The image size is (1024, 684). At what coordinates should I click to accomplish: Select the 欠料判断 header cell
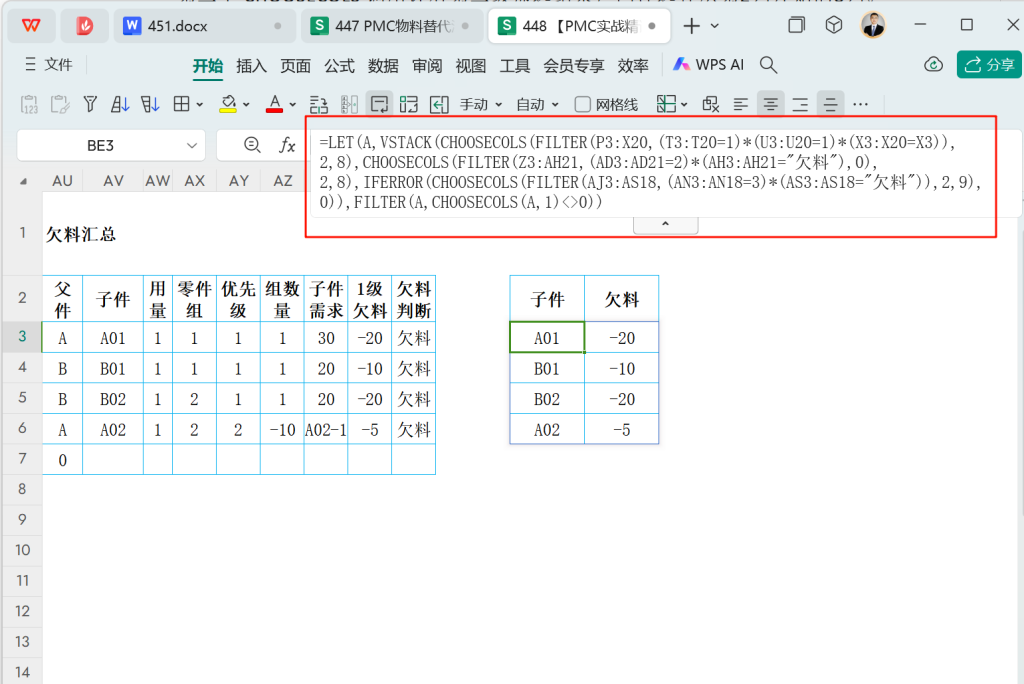pos(413,299)
